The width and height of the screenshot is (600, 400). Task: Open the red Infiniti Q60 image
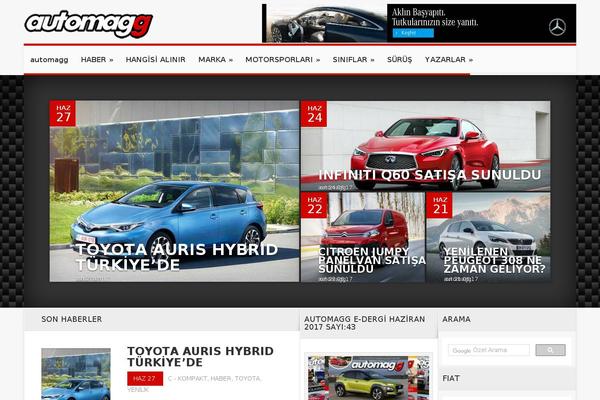point(426,146)
